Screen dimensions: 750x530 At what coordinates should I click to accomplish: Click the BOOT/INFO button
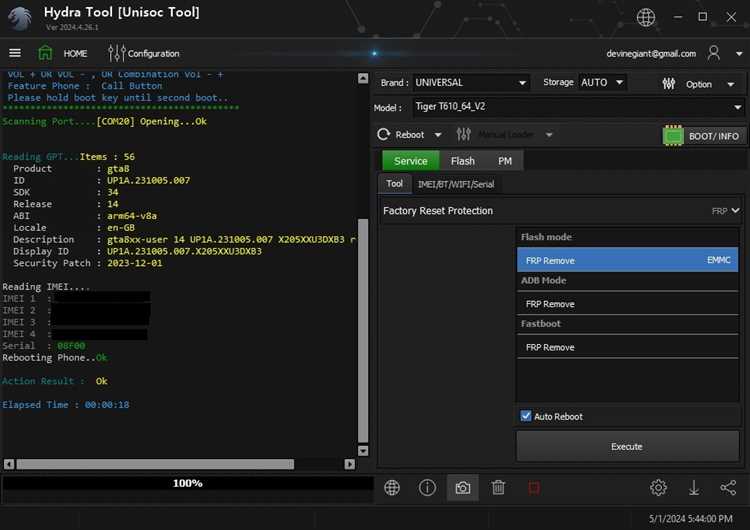[702, 136]
